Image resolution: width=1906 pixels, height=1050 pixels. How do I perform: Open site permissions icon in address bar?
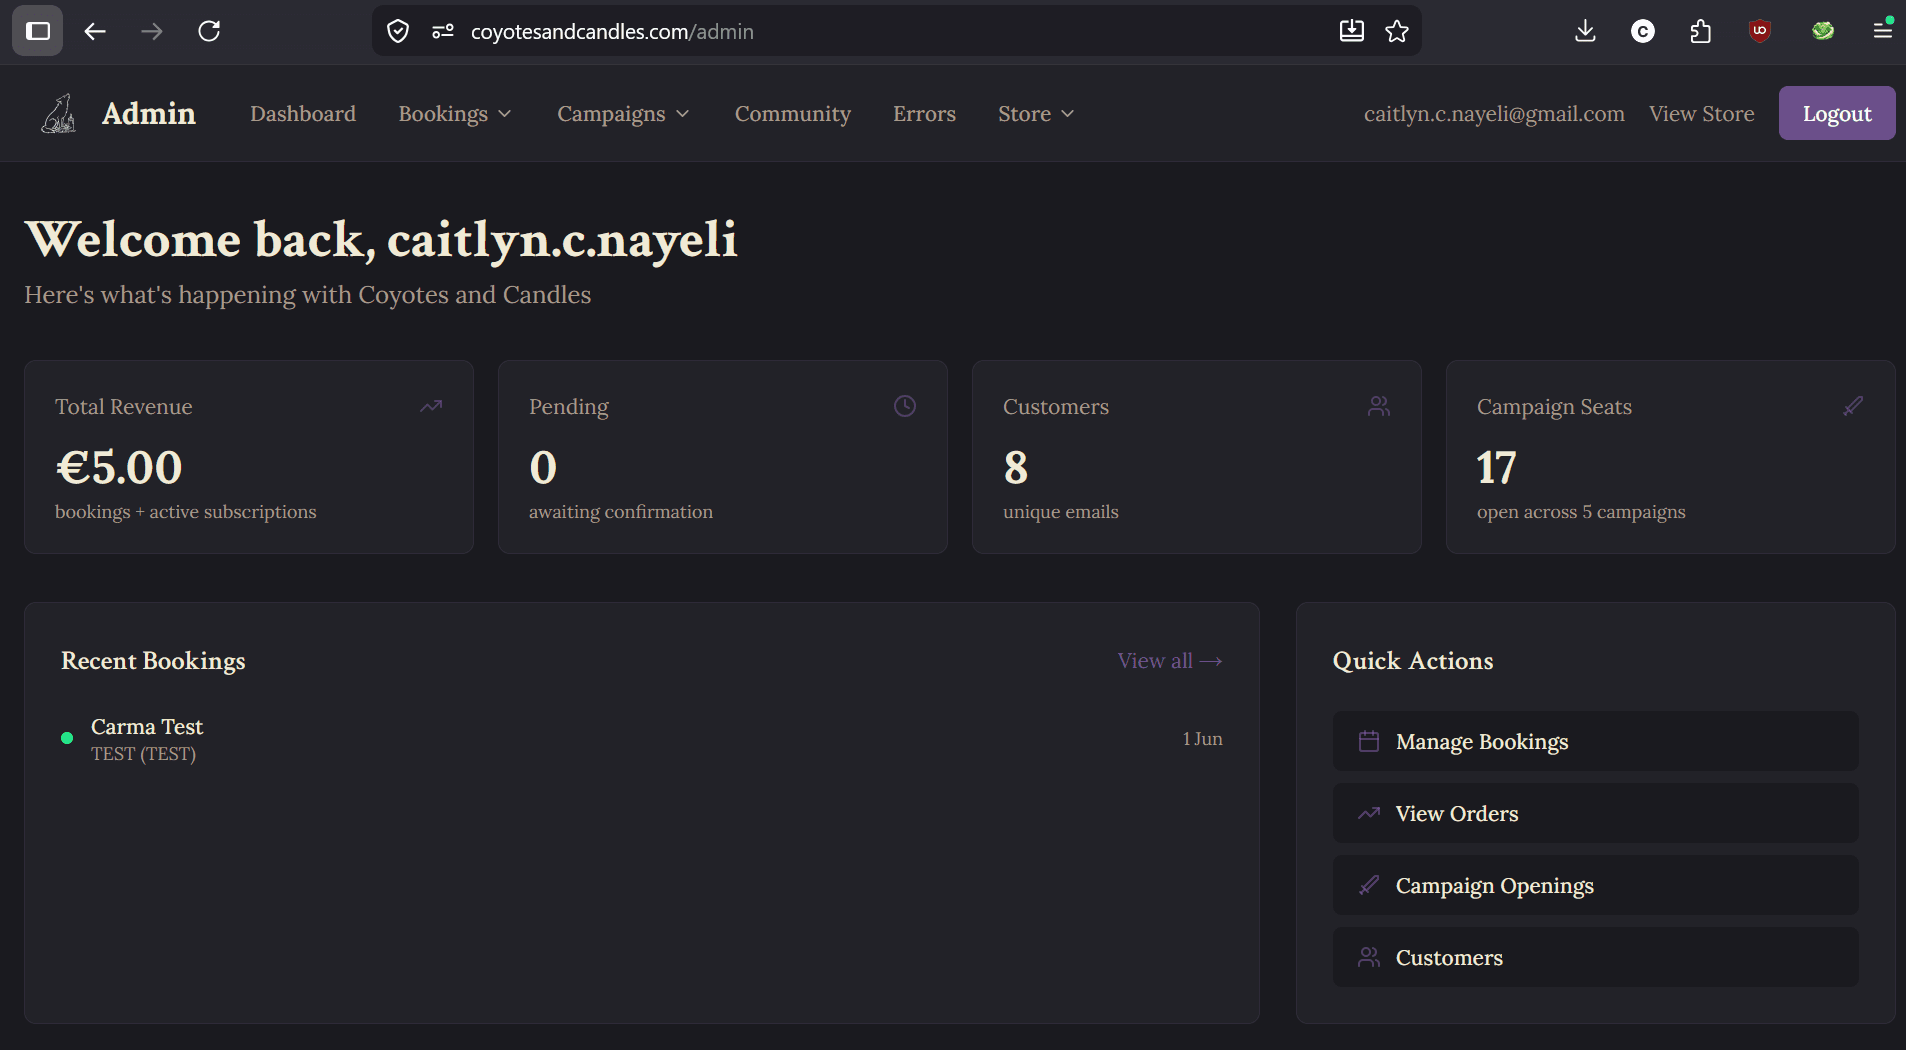coord(443,31)
